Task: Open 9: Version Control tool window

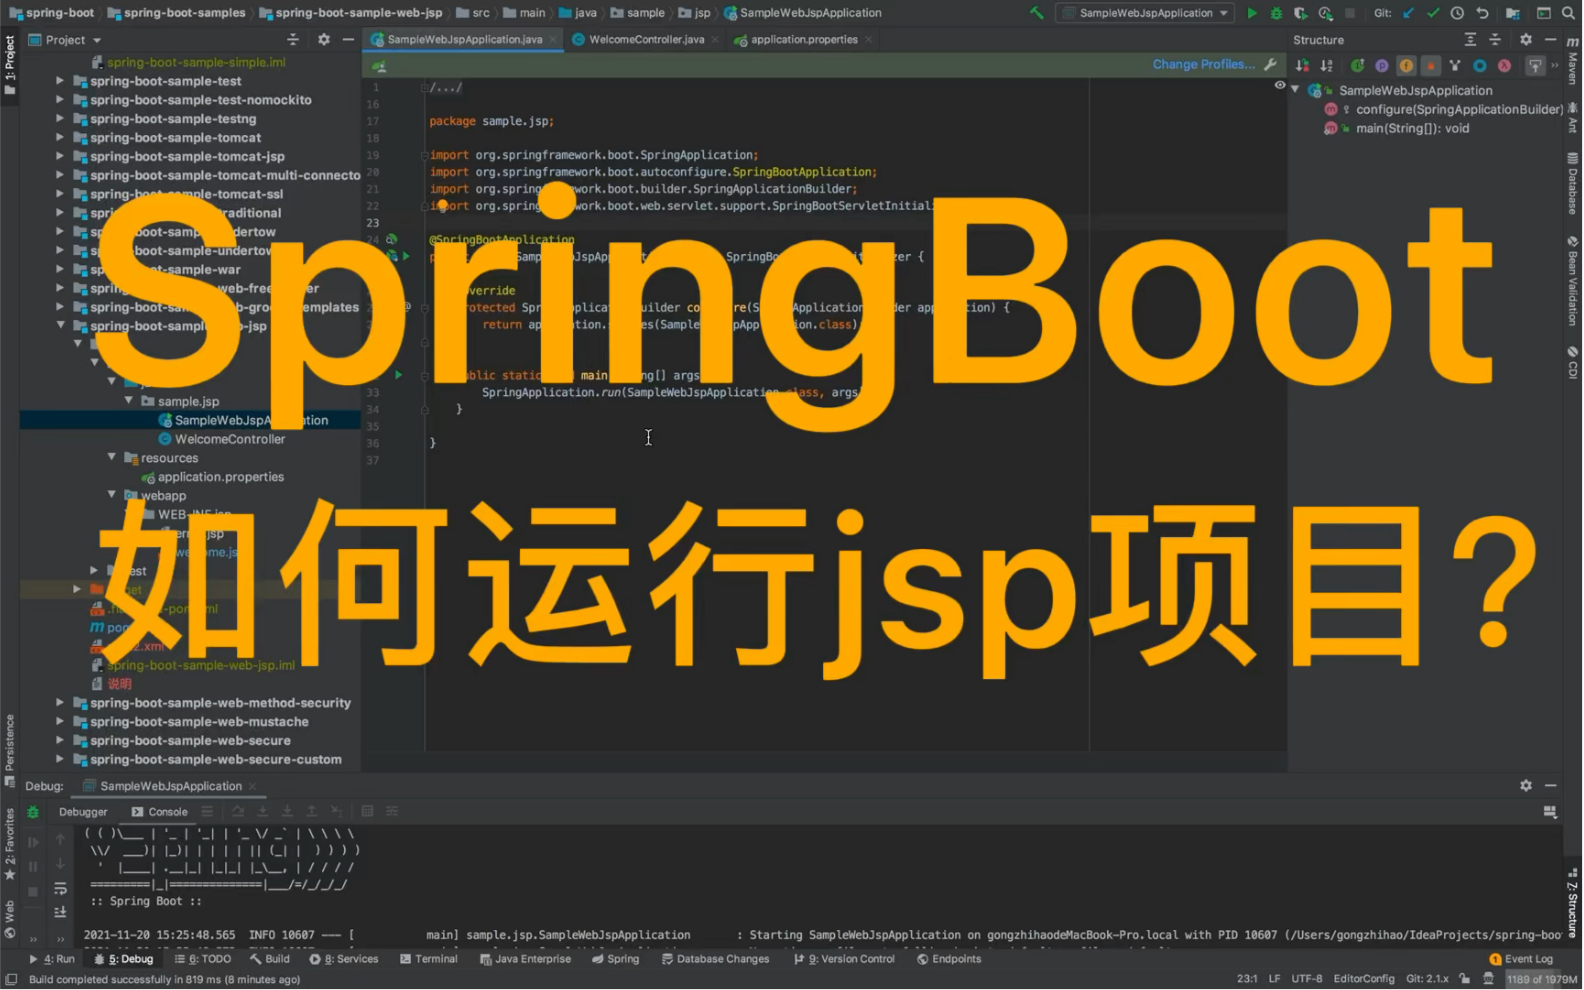Action: pos(845,959)
